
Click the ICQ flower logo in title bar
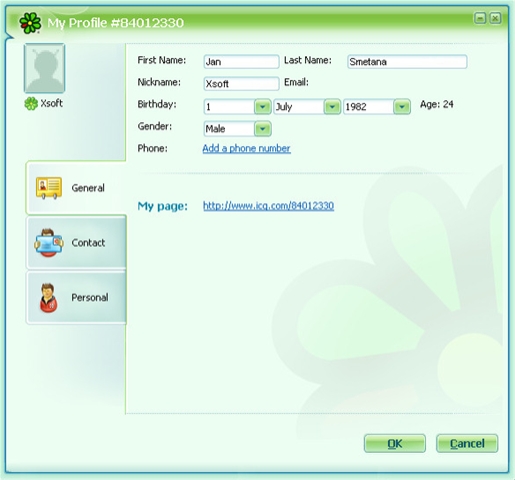[30, 23]
